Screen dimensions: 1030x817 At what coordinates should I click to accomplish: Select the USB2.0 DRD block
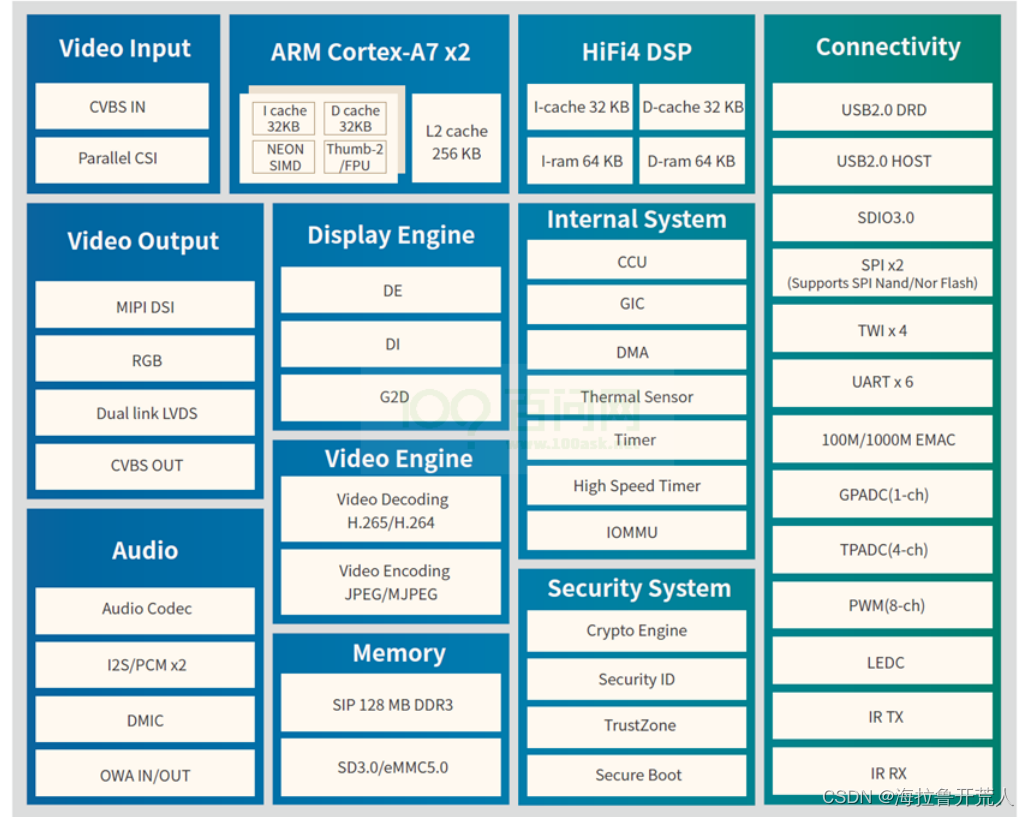(883, 107)
